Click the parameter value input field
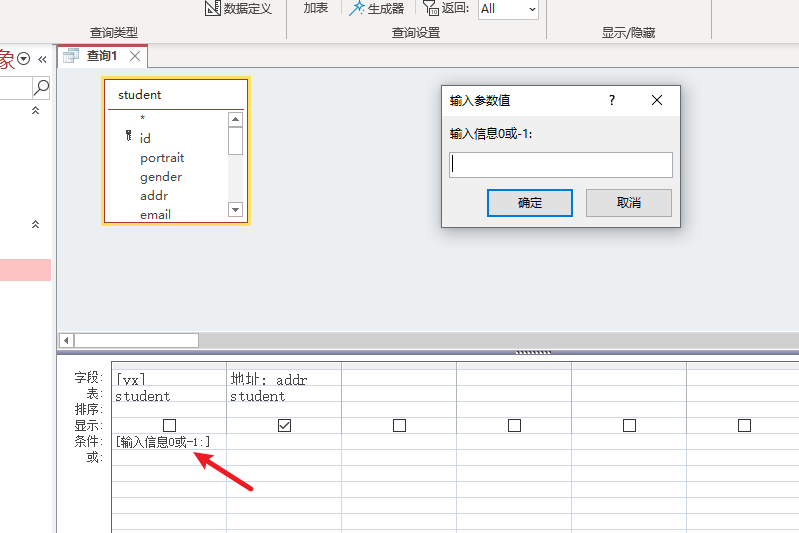799x533 pixels. point(561,165)
